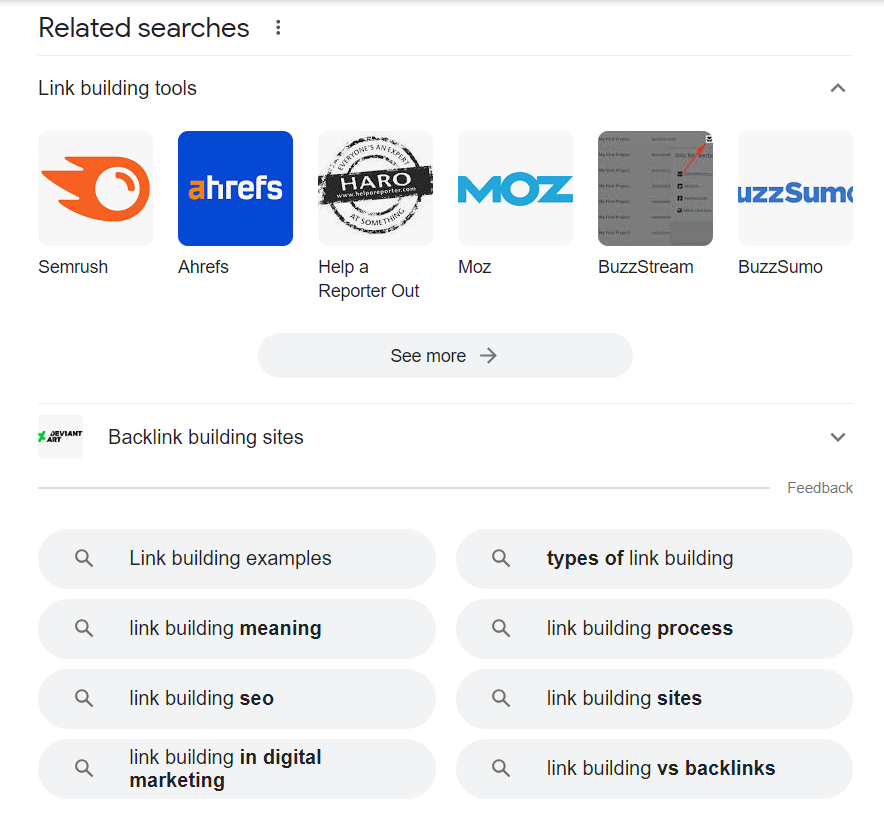Screen dimensions: 884x814
Task: Select the Help a Reporter Out logo
Action: tap(375, 189)
